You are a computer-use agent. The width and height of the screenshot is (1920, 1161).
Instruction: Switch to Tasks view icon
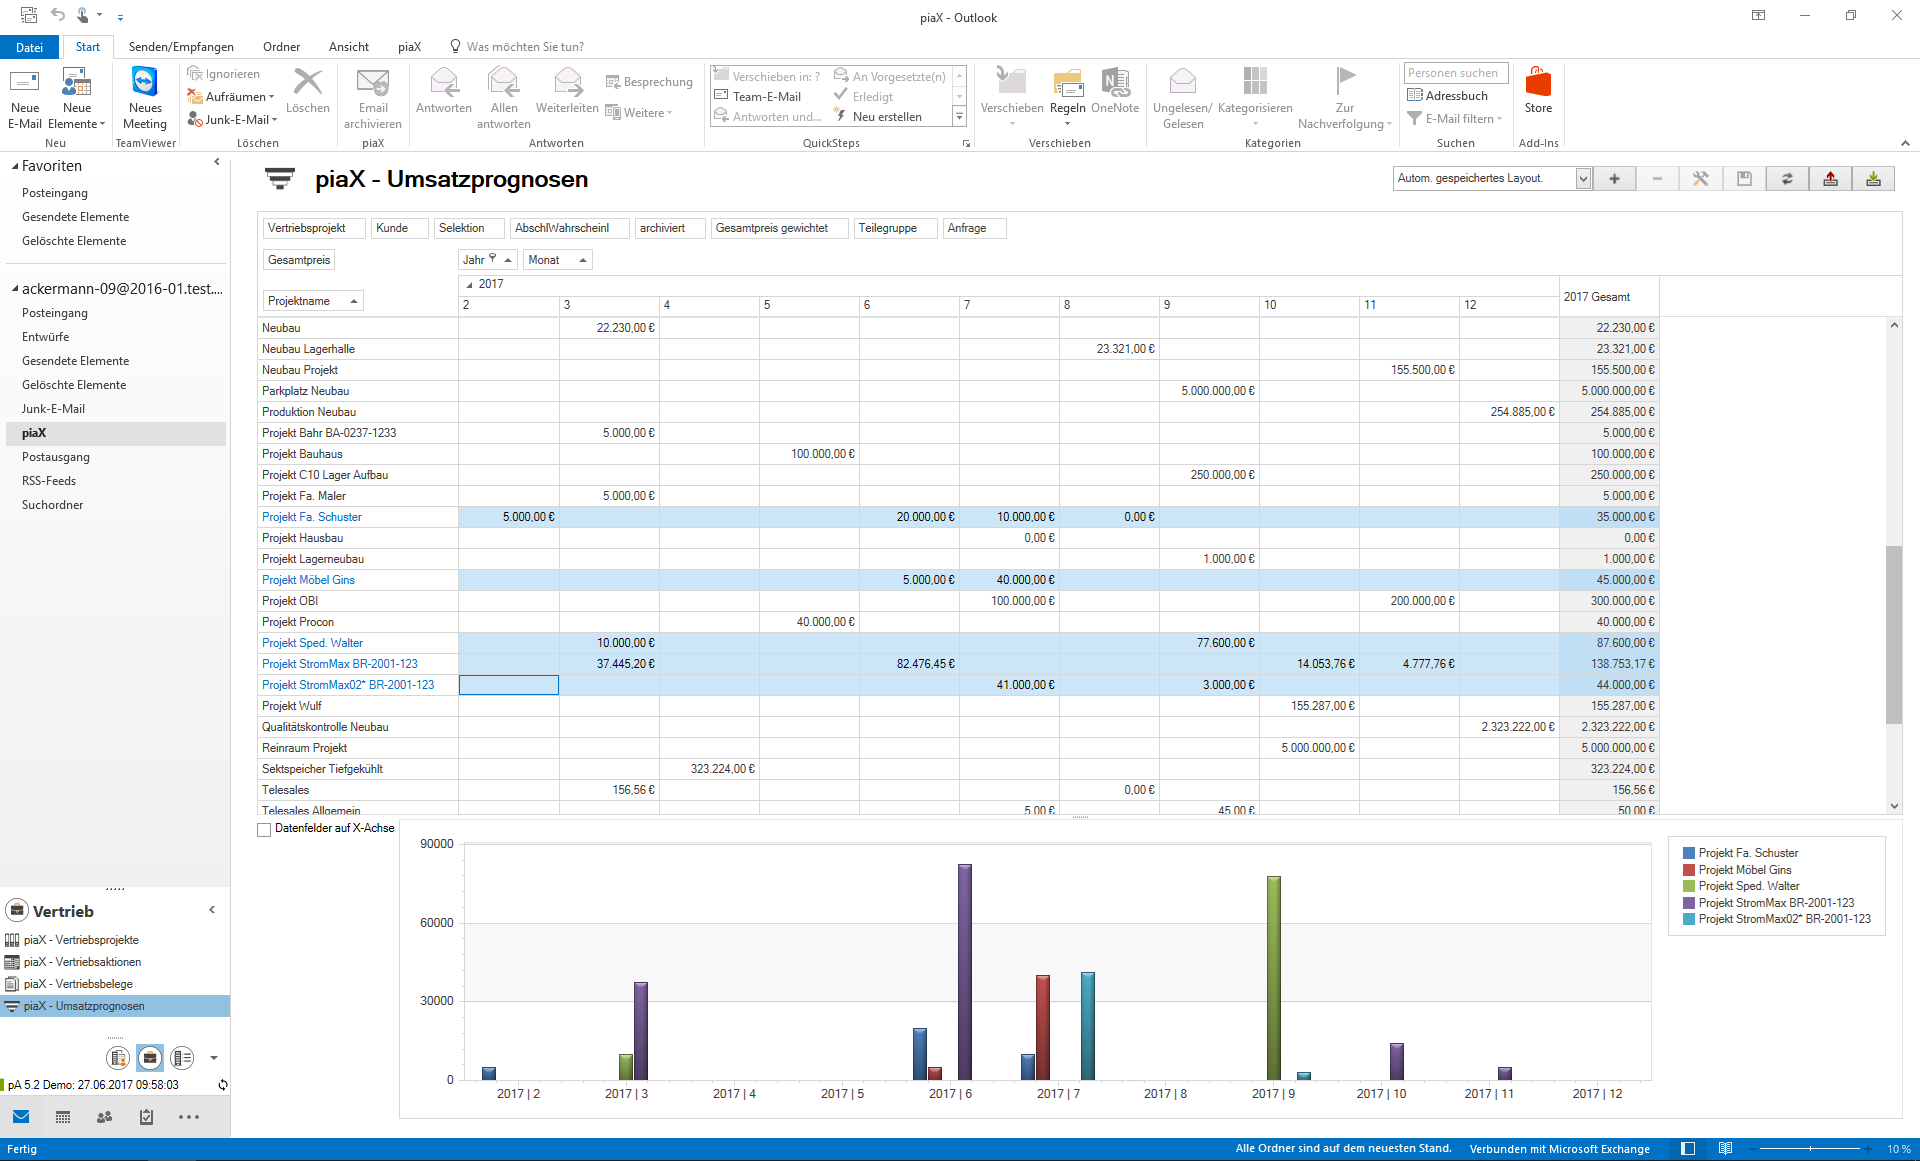pos(146,1117)
